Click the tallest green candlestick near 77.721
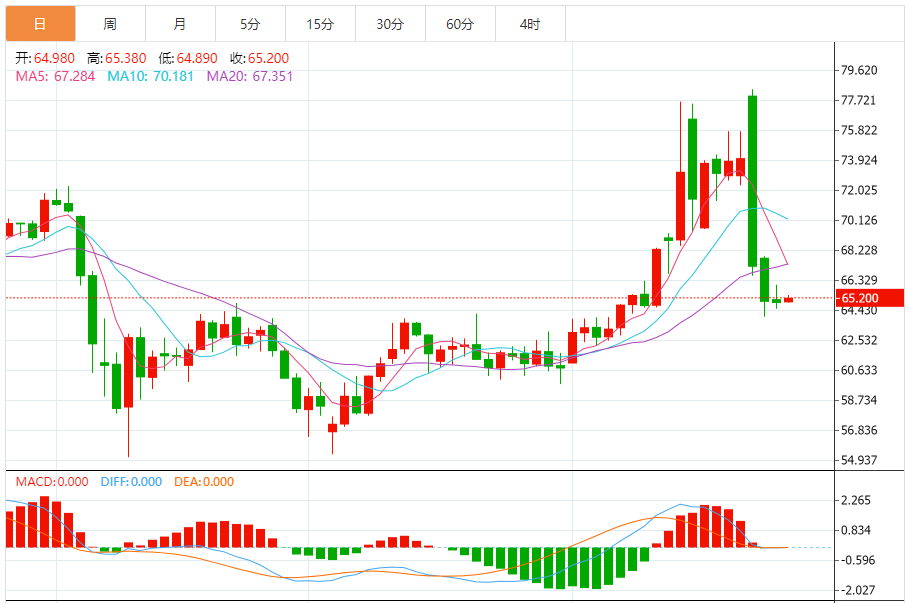Viewport: 909px width, 603px height. (752, 181)
